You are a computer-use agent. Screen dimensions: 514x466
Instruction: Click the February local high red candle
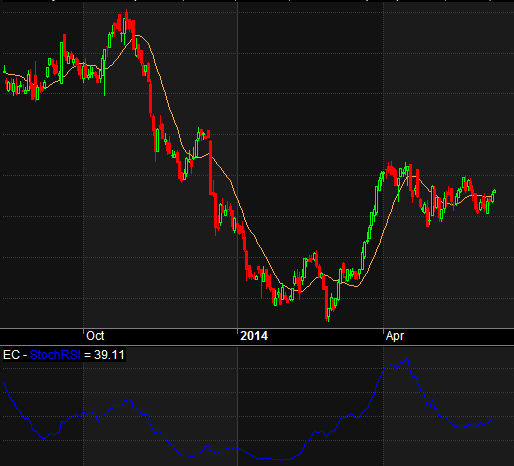(x=316, y=258)
